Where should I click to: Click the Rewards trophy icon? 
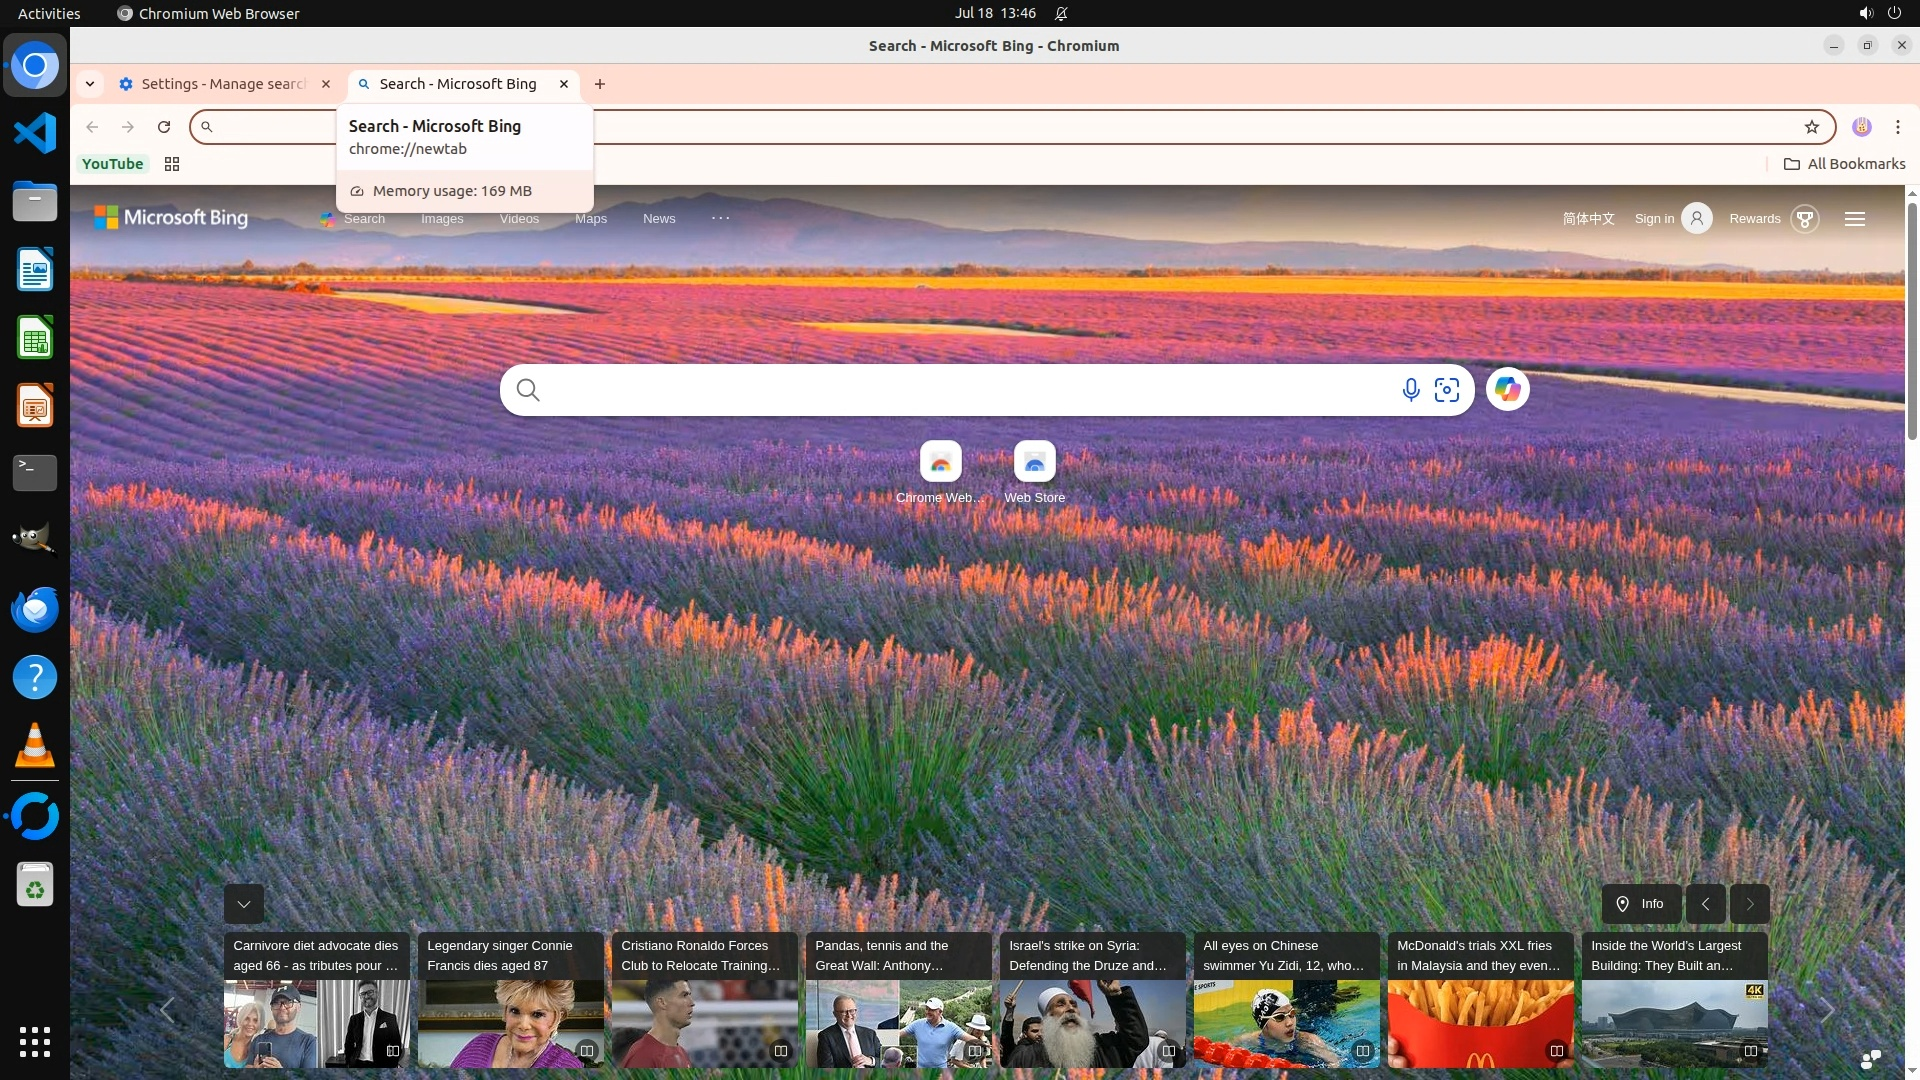pos(1805,219)
